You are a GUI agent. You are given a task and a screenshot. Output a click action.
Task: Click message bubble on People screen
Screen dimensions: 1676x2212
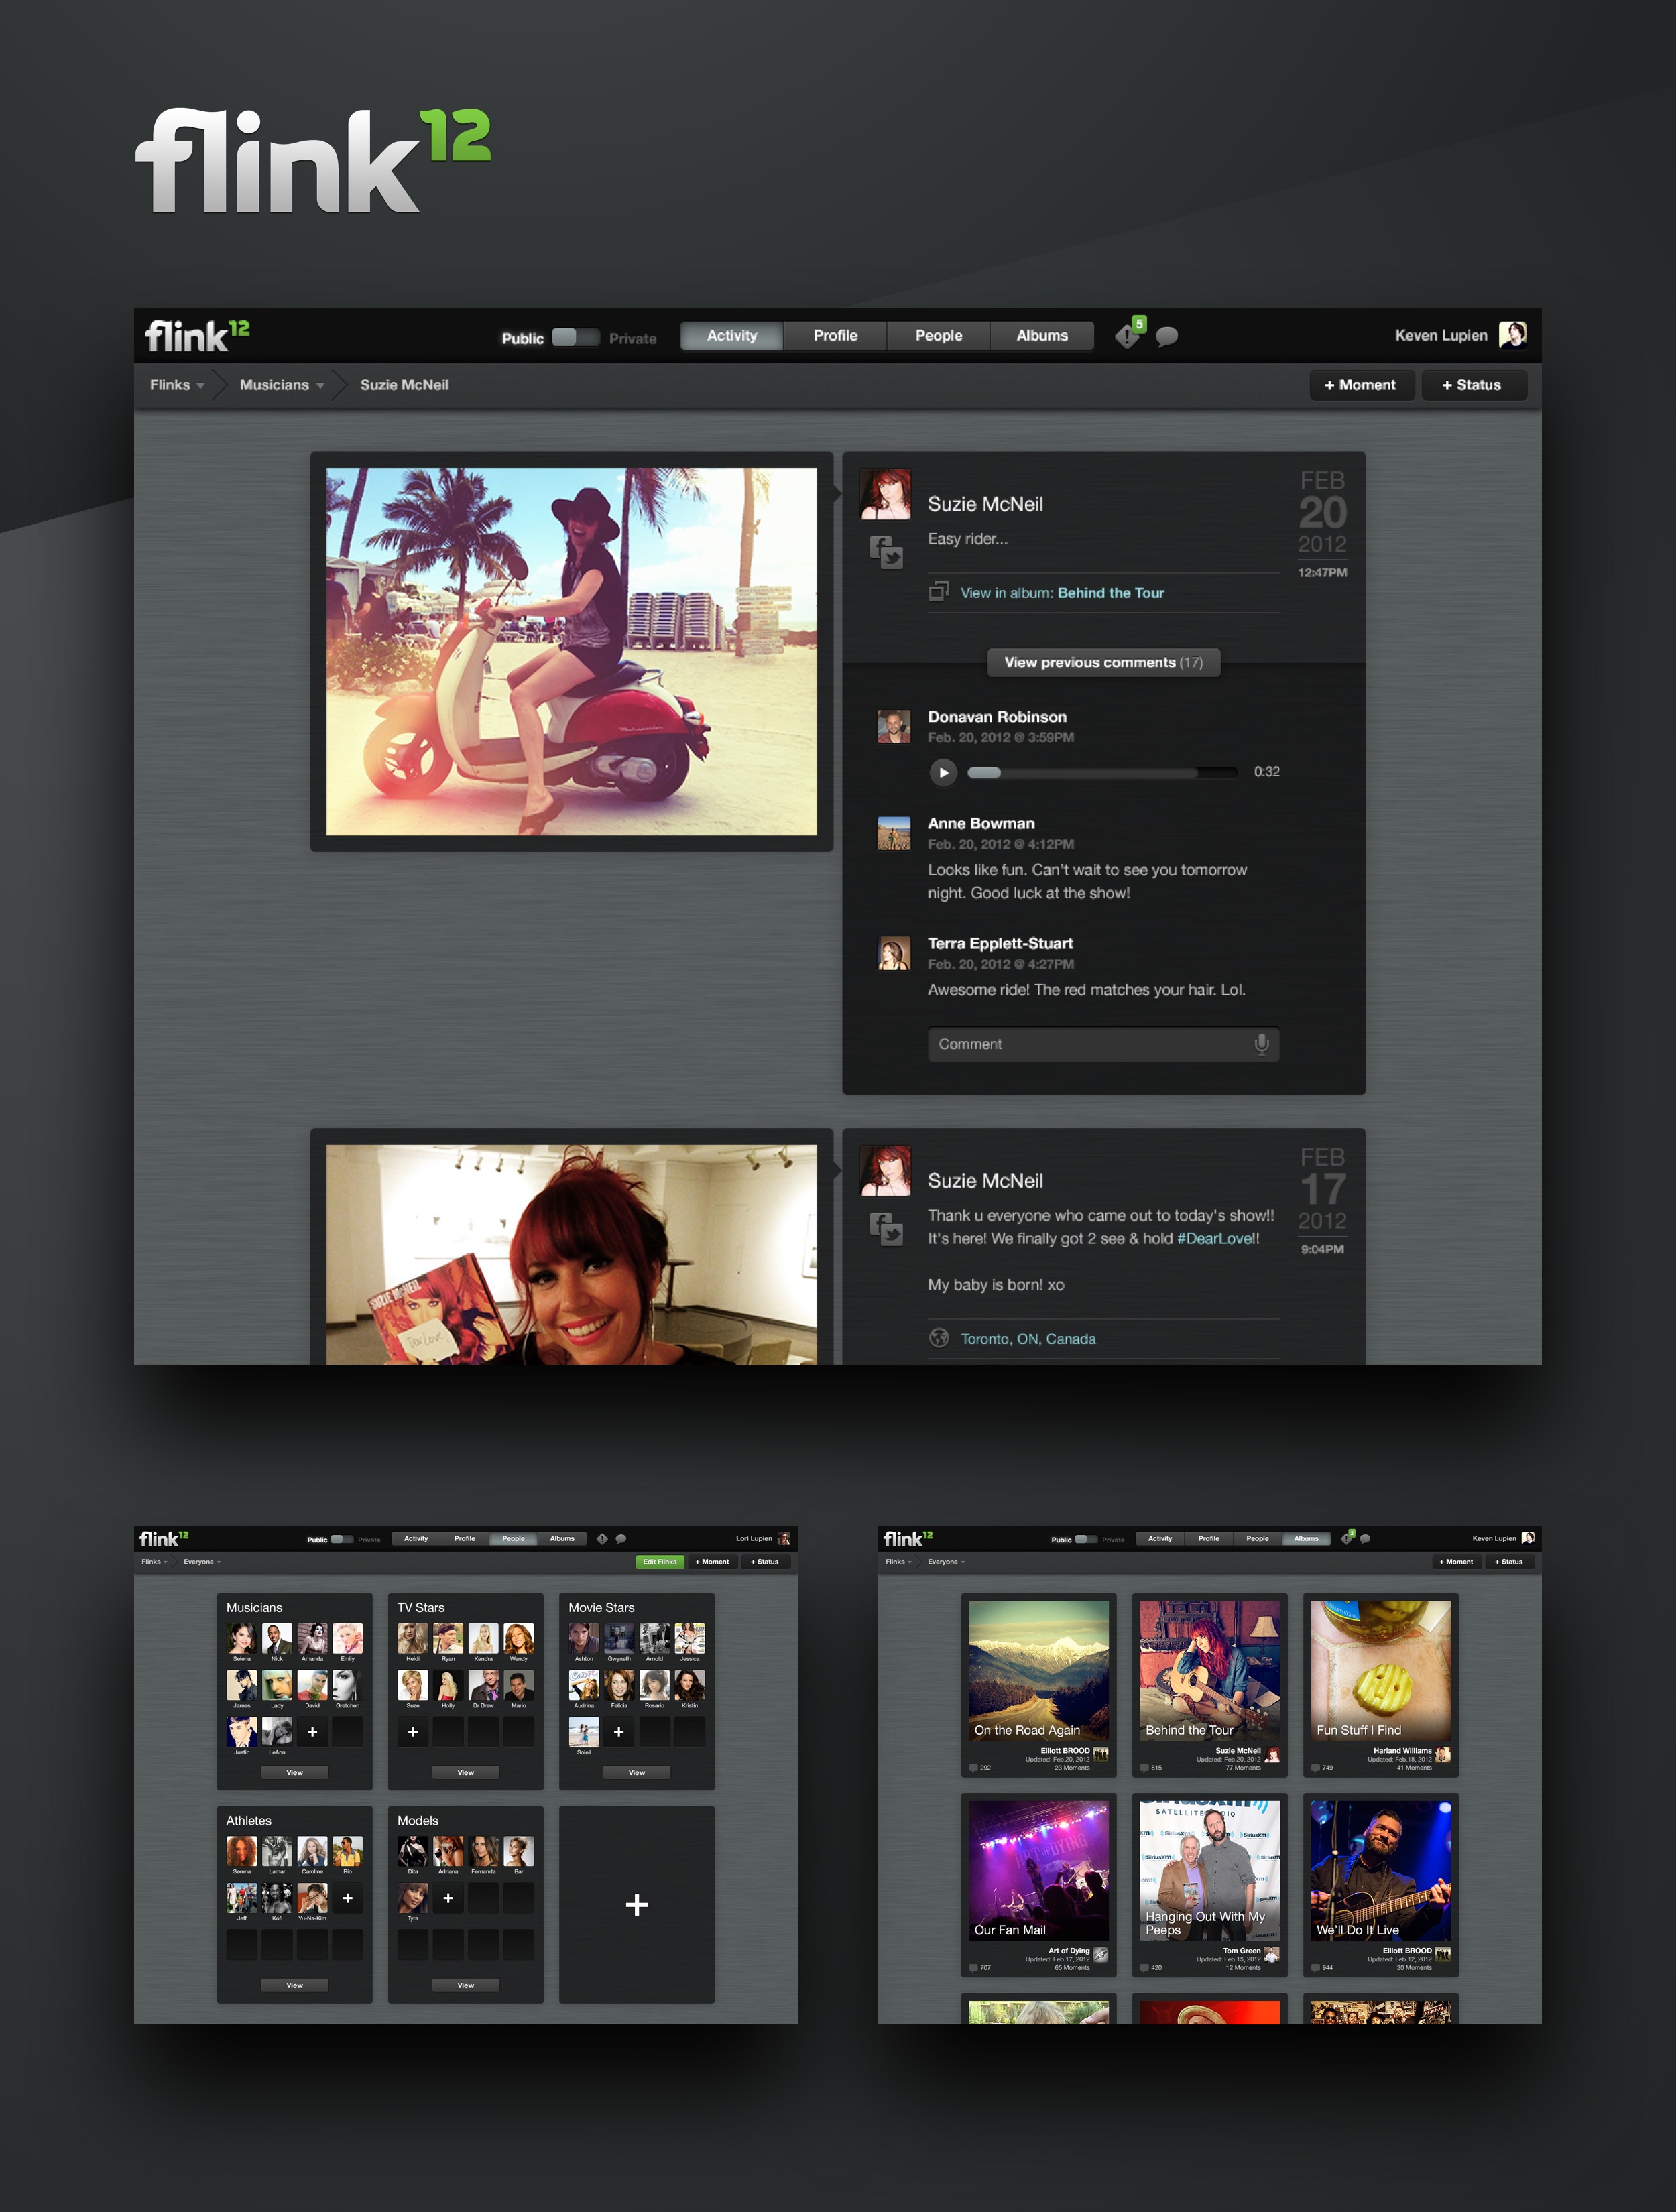pyautogui.click(x=621, y=1539)
